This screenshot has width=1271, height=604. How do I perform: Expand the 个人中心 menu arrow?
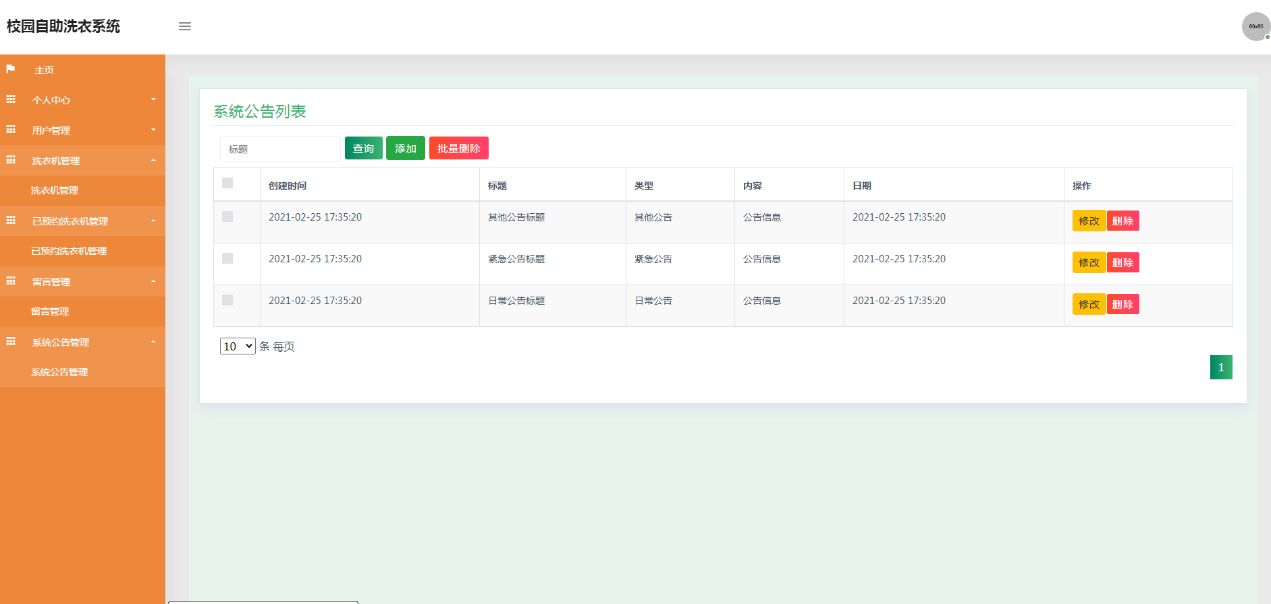pos(153,100)
